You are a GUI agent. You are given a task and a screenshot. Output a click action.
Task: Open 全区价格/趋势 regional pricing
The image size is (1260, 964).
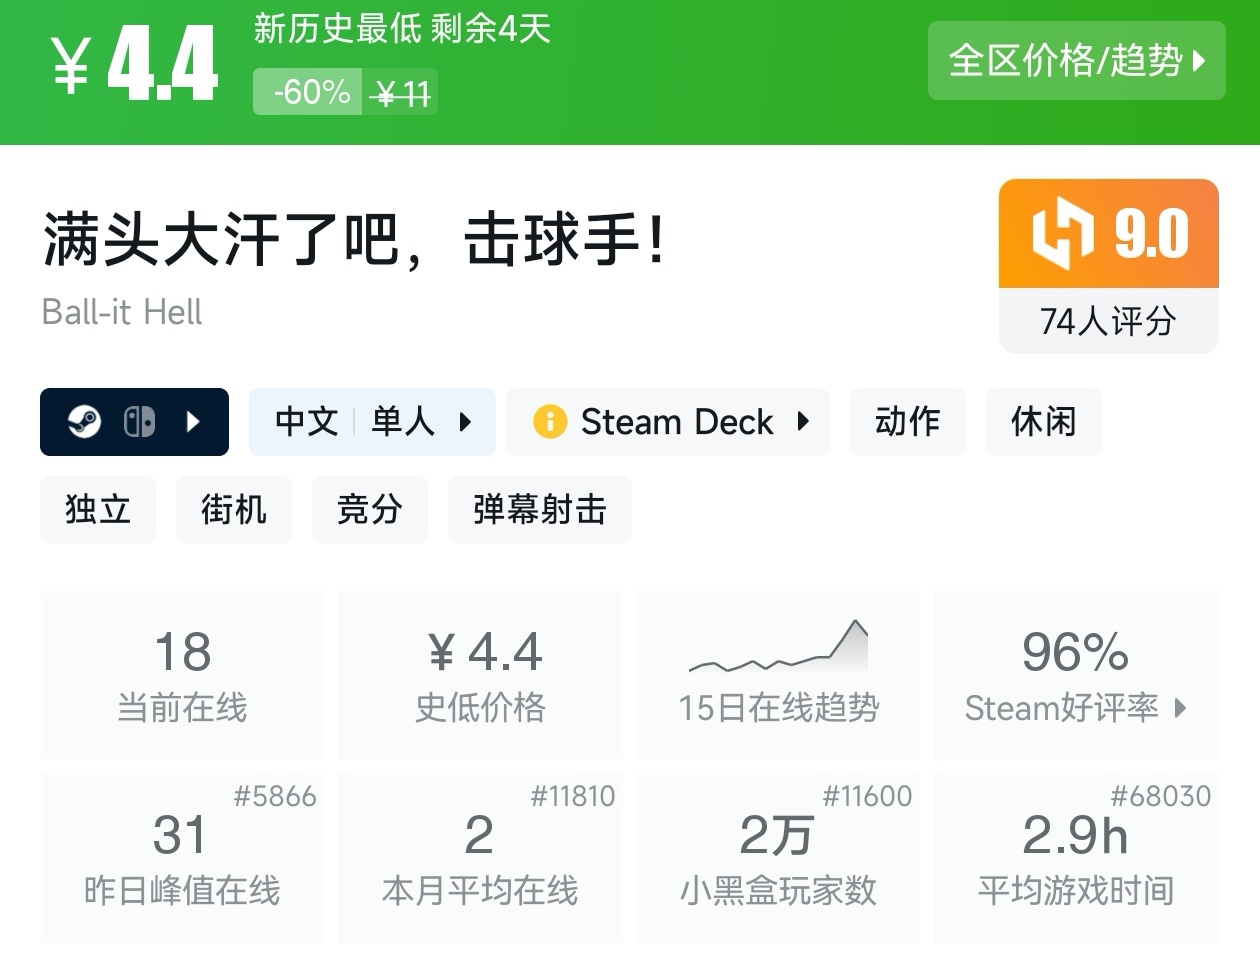click(x=1076, y=61)
